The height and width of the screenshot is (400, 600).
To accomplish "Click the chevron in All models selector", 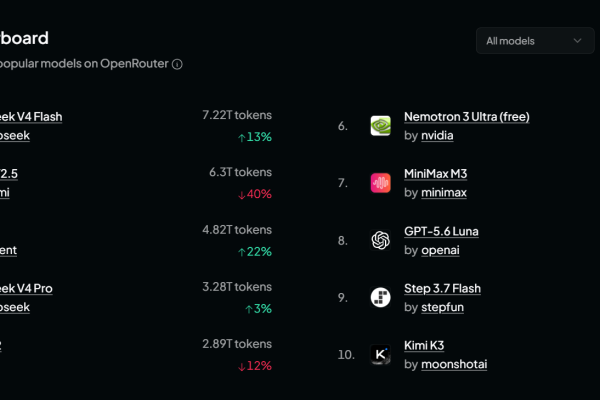I will coord(577,41).
